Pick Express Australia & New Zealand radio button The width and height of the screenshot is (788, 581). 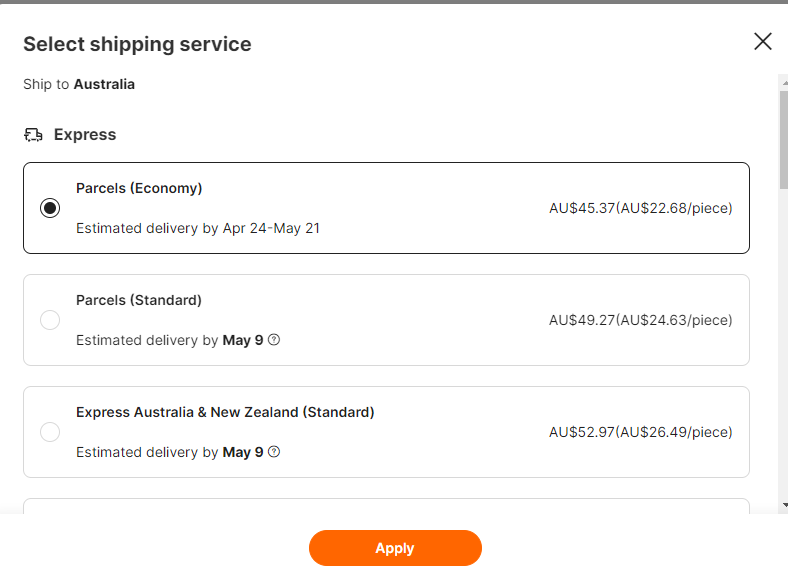point(50,432)
